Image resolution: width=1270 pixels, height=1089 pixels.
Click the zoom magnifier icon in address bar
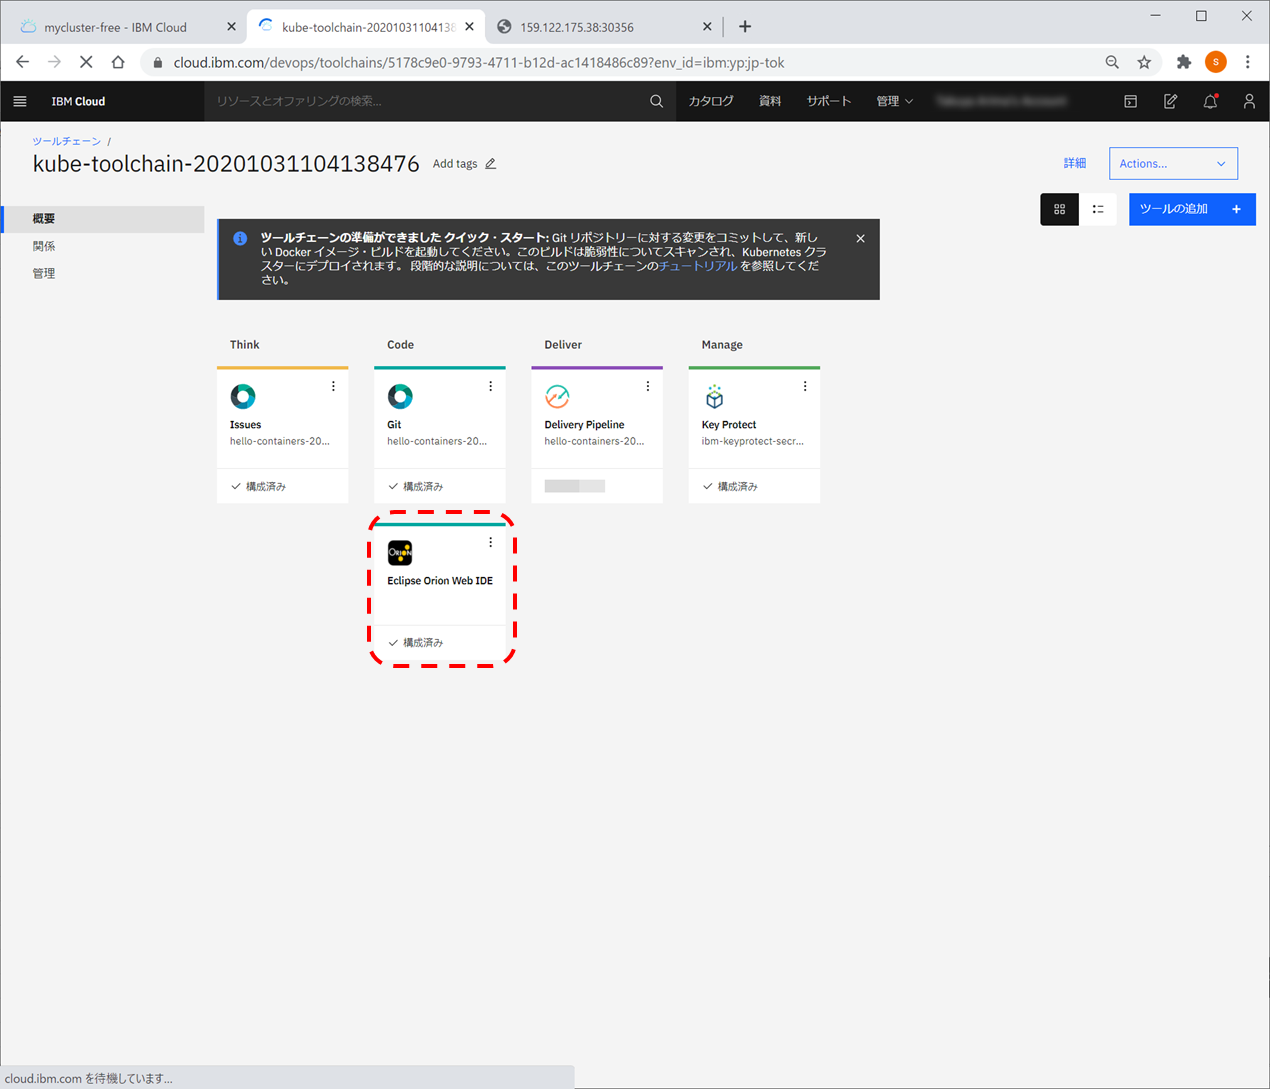1112,62
